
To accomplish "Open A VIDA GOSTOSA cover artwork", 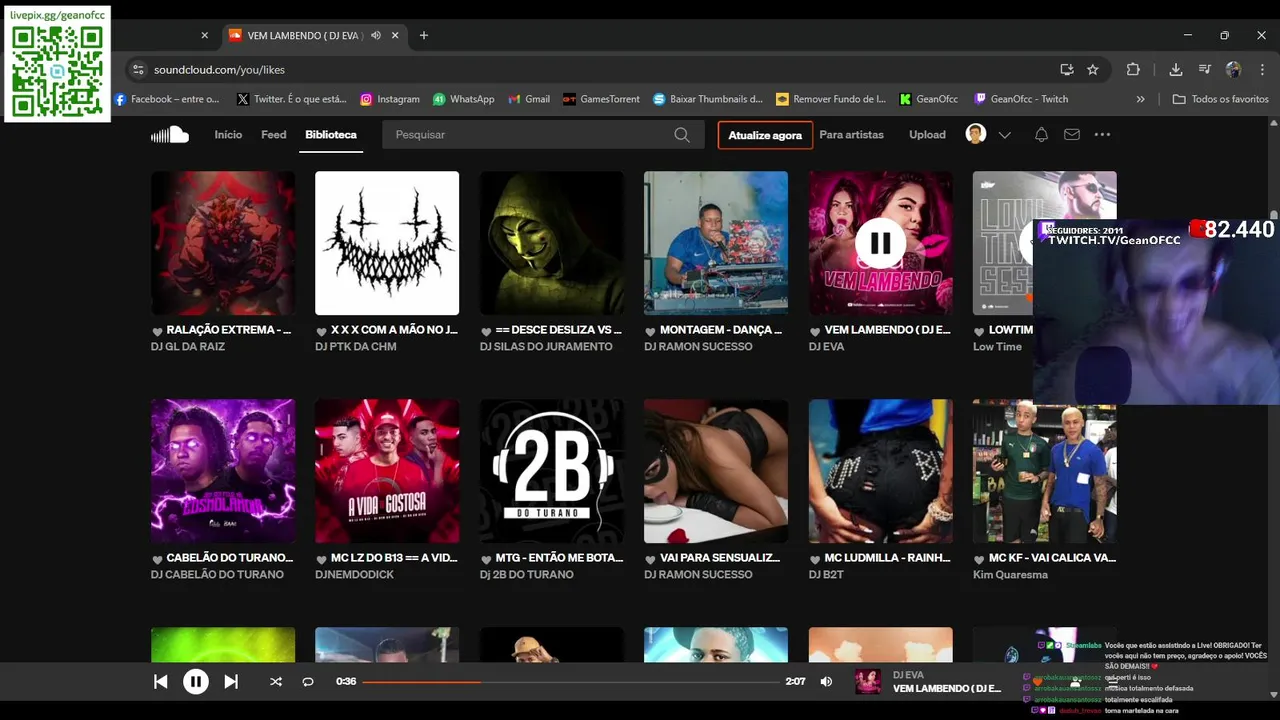I will click(x=387, y=471).
